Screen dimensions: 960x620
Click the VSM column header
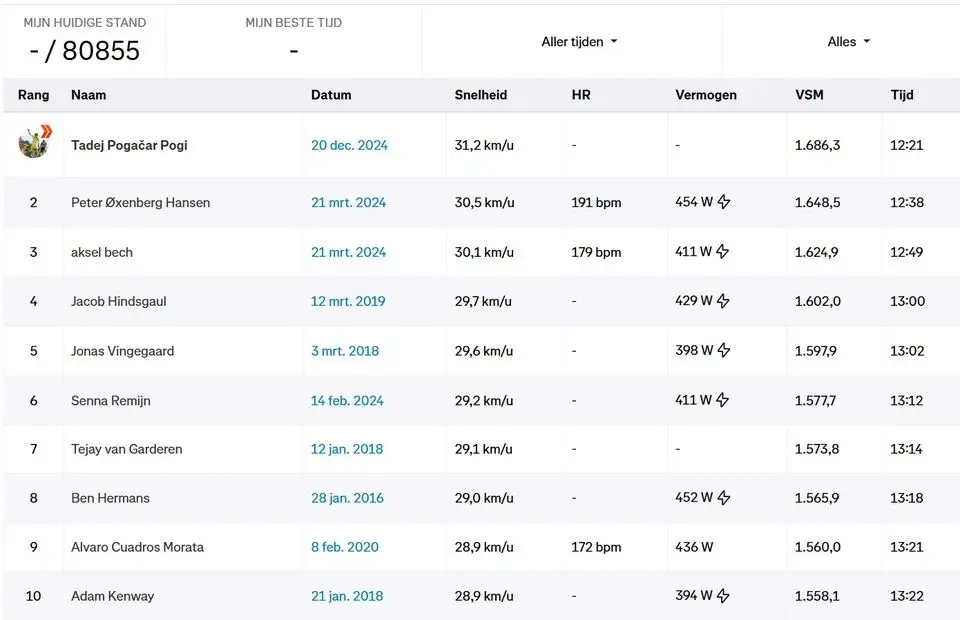(x=809, y=95)
